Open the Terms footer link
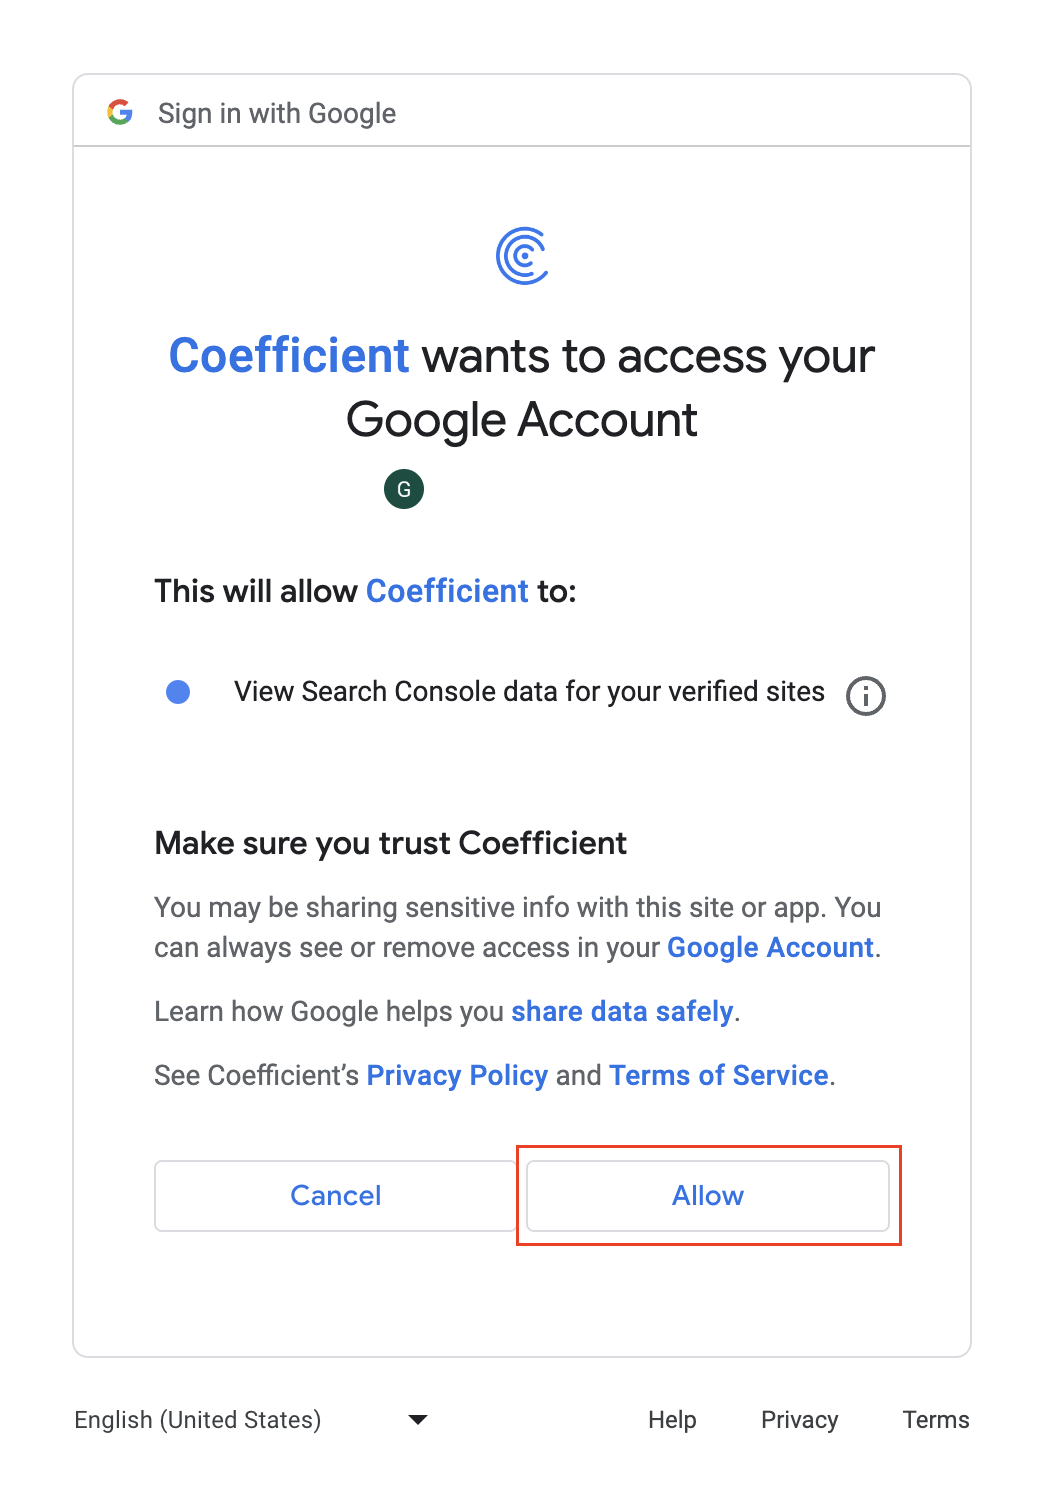Viewport: 1044px width, 1486px height. pyautogui.click(x=936, y=1419)
